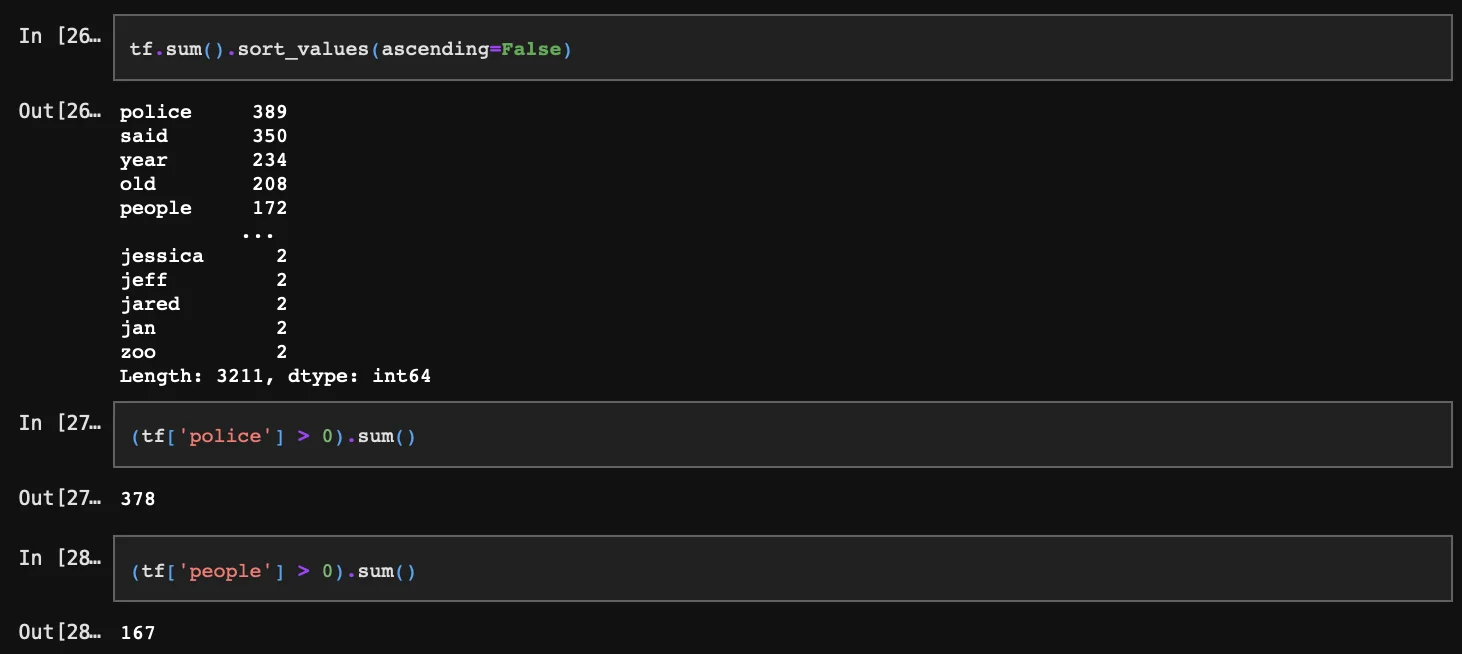Click the 'year 234' output row
The width and height of the screenshot is (1462, 654).
coord(203,160)
